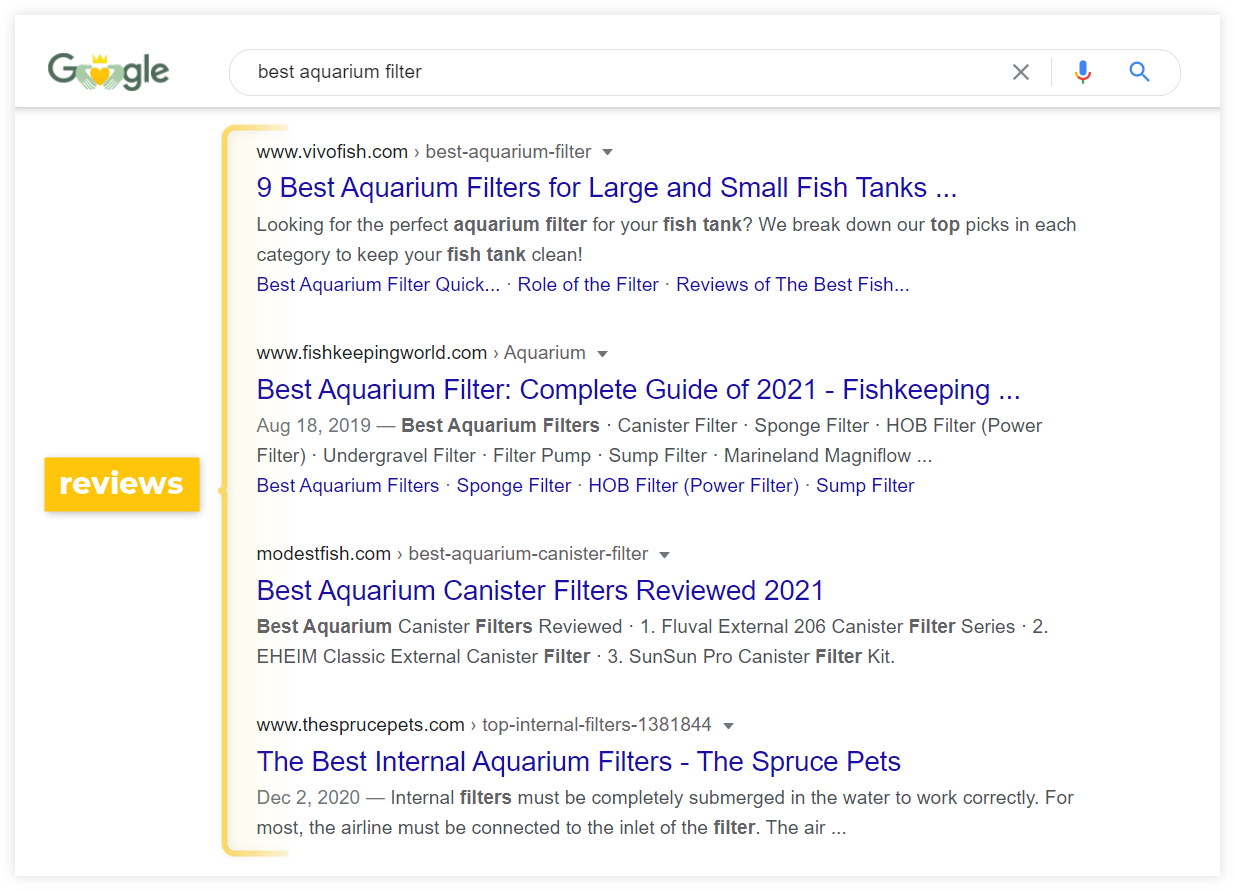Expand the thesprucepets.com result dropdown arrow
This screenshot has width=1235, height=891.
tap(728, 726)
